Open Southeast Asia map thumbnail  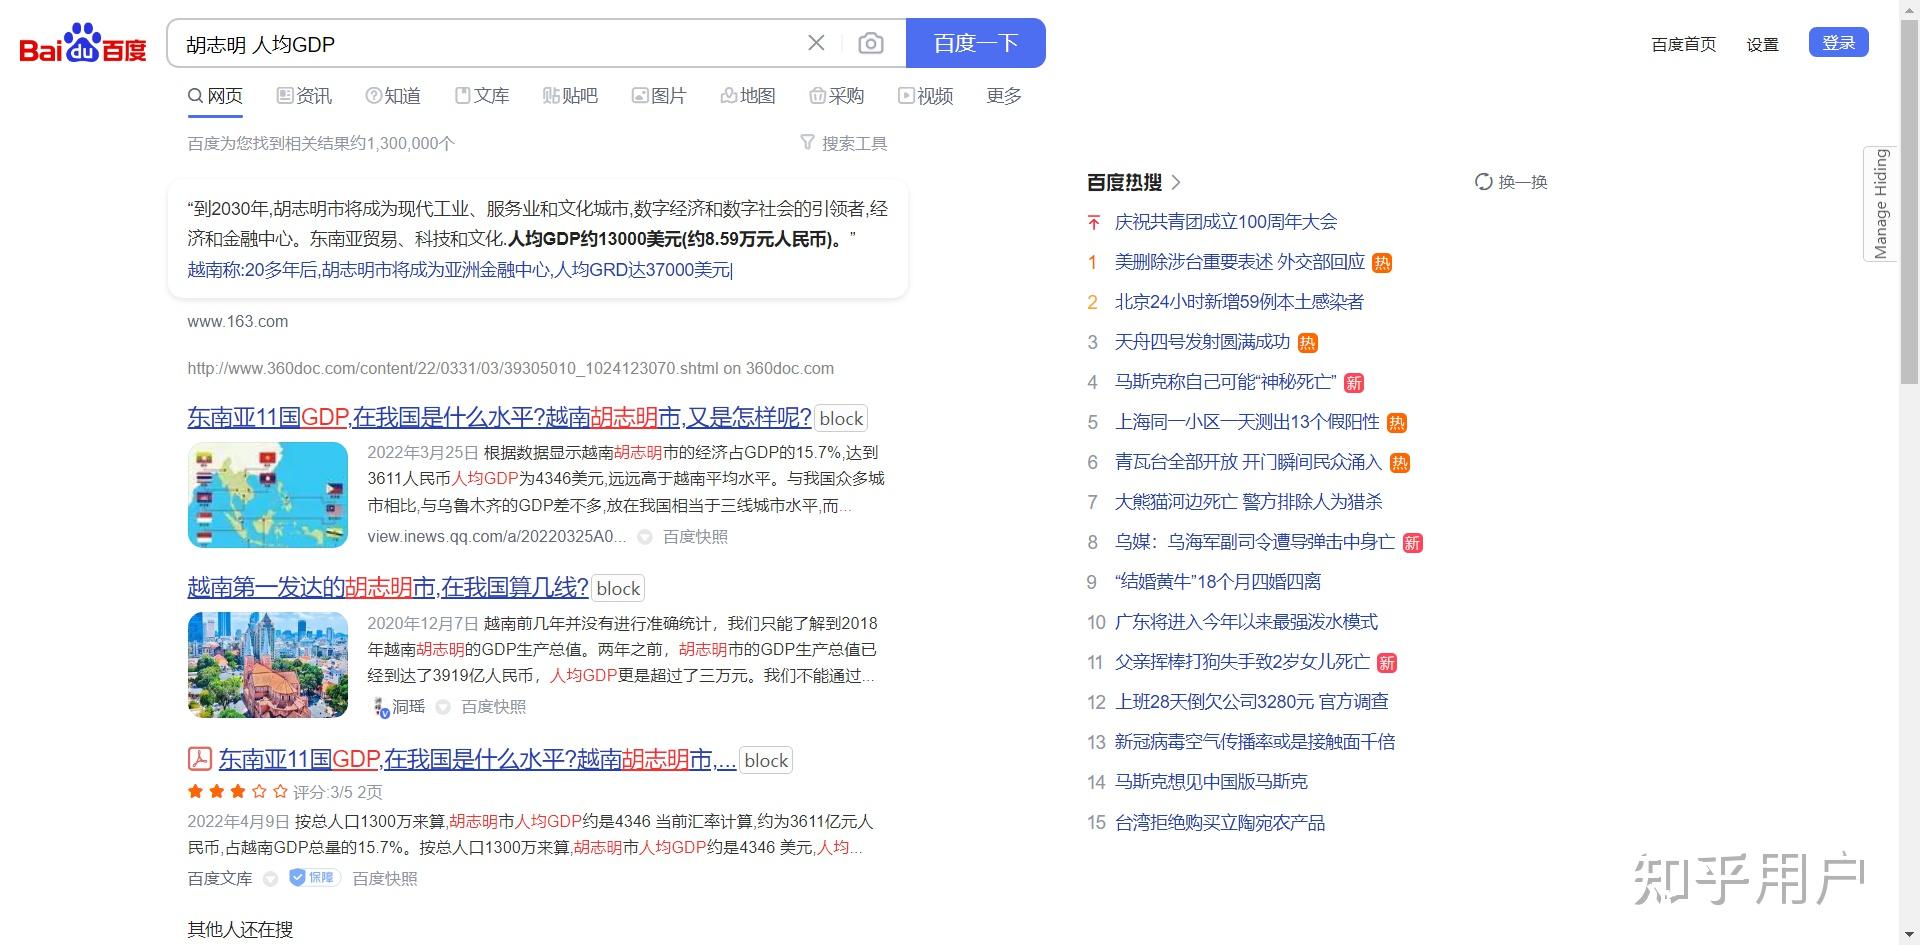[x=267, y=495]
